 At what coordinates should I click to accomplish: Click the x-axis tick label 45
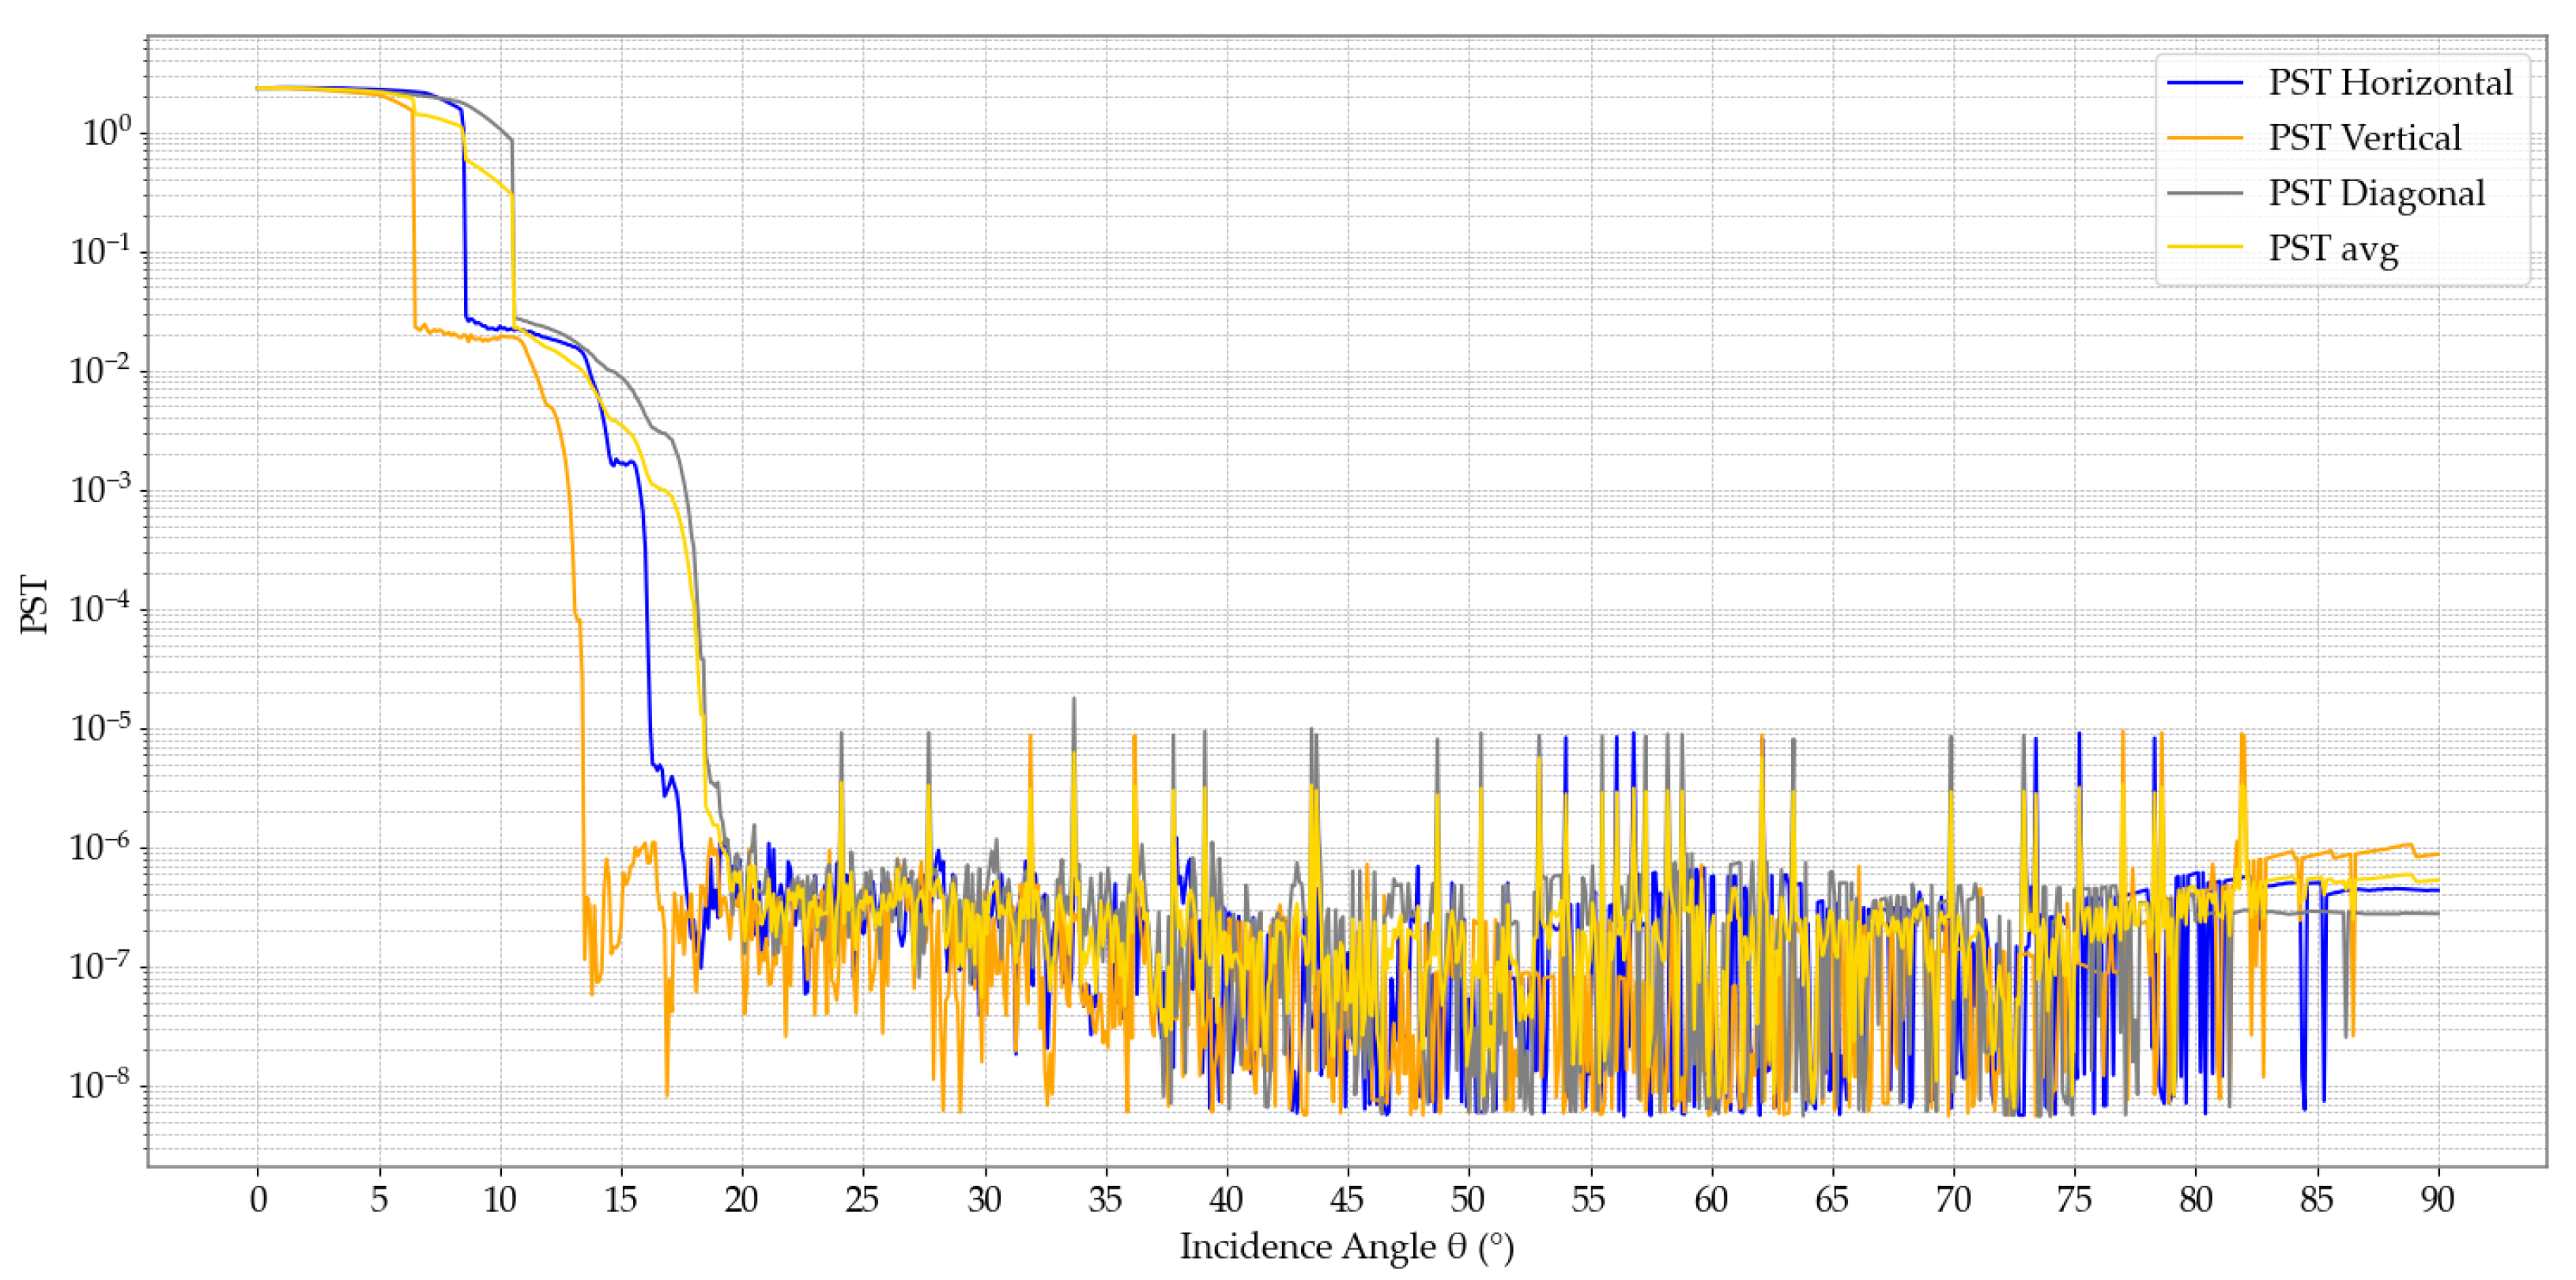click(1347, 1198)
